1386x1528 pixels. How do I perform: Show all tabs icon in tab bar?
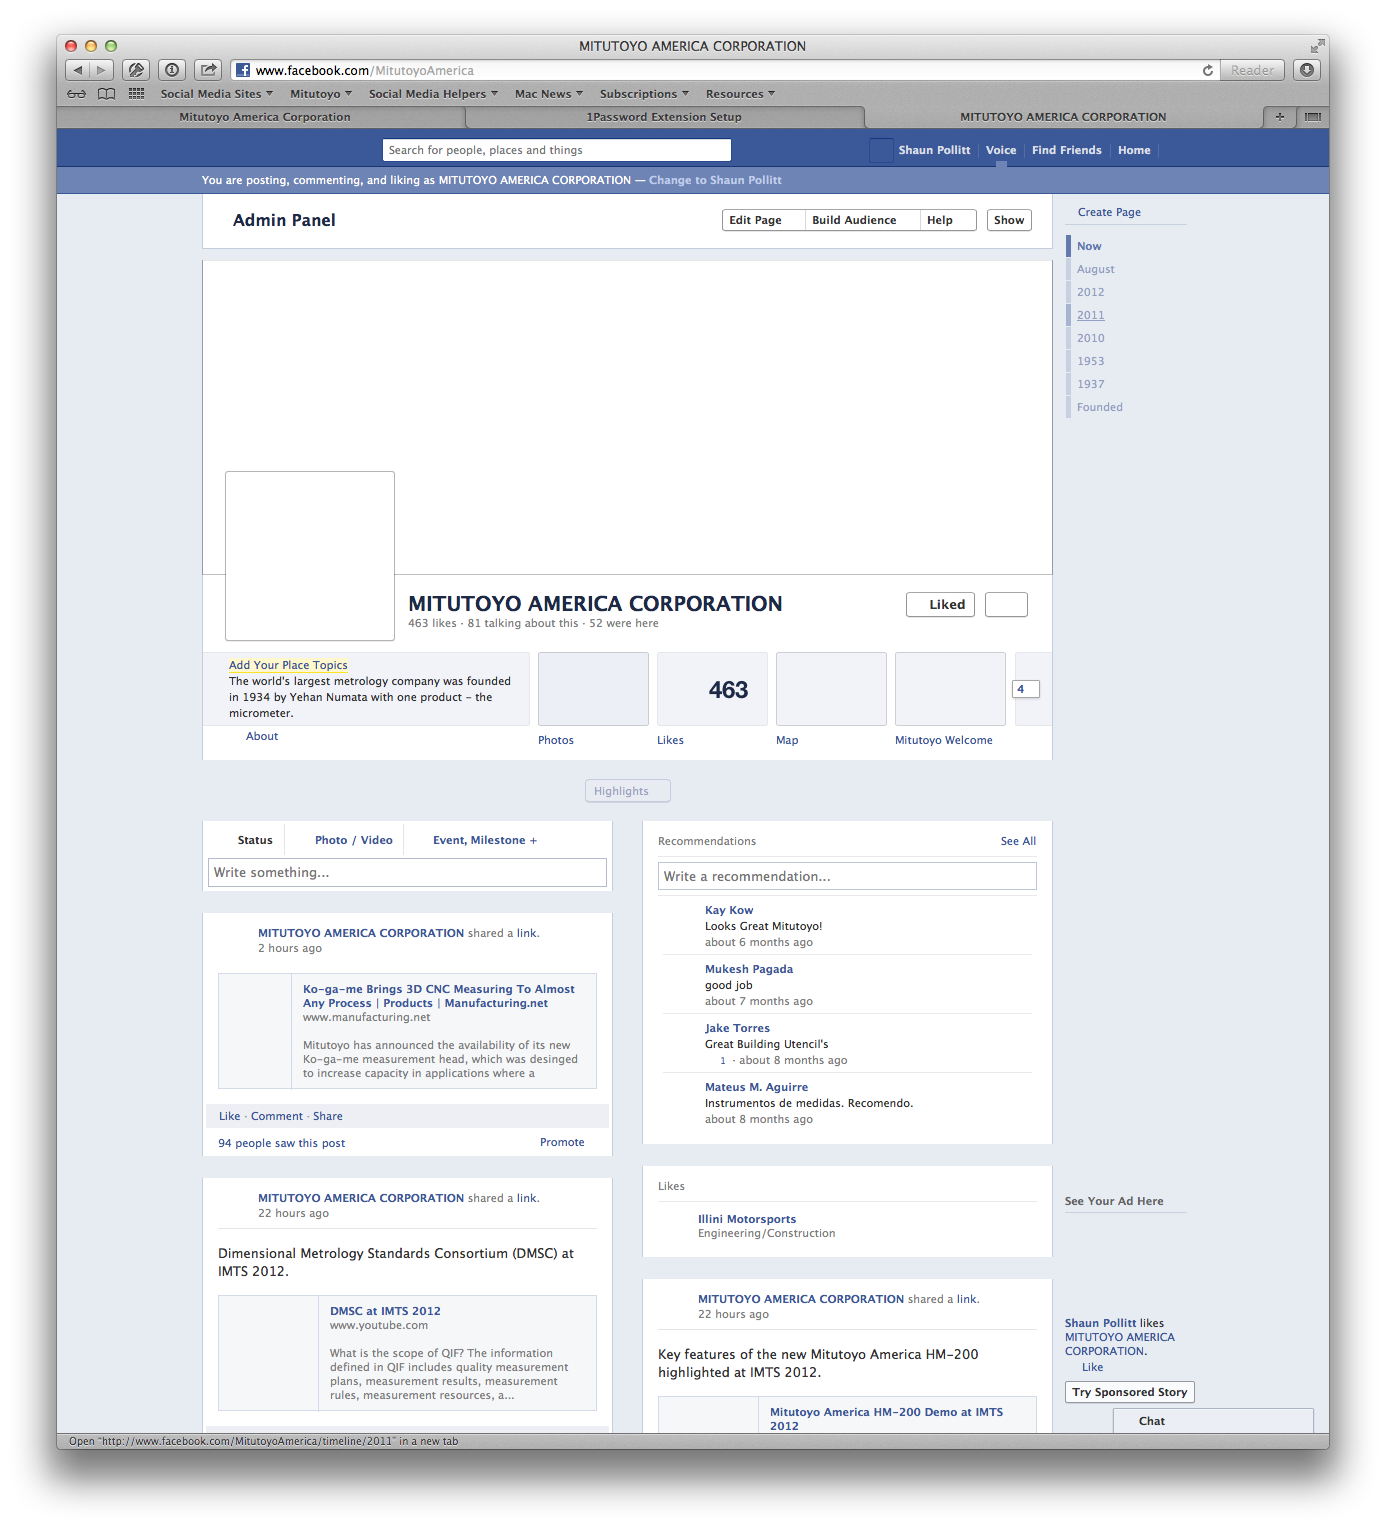point(1313,117)
